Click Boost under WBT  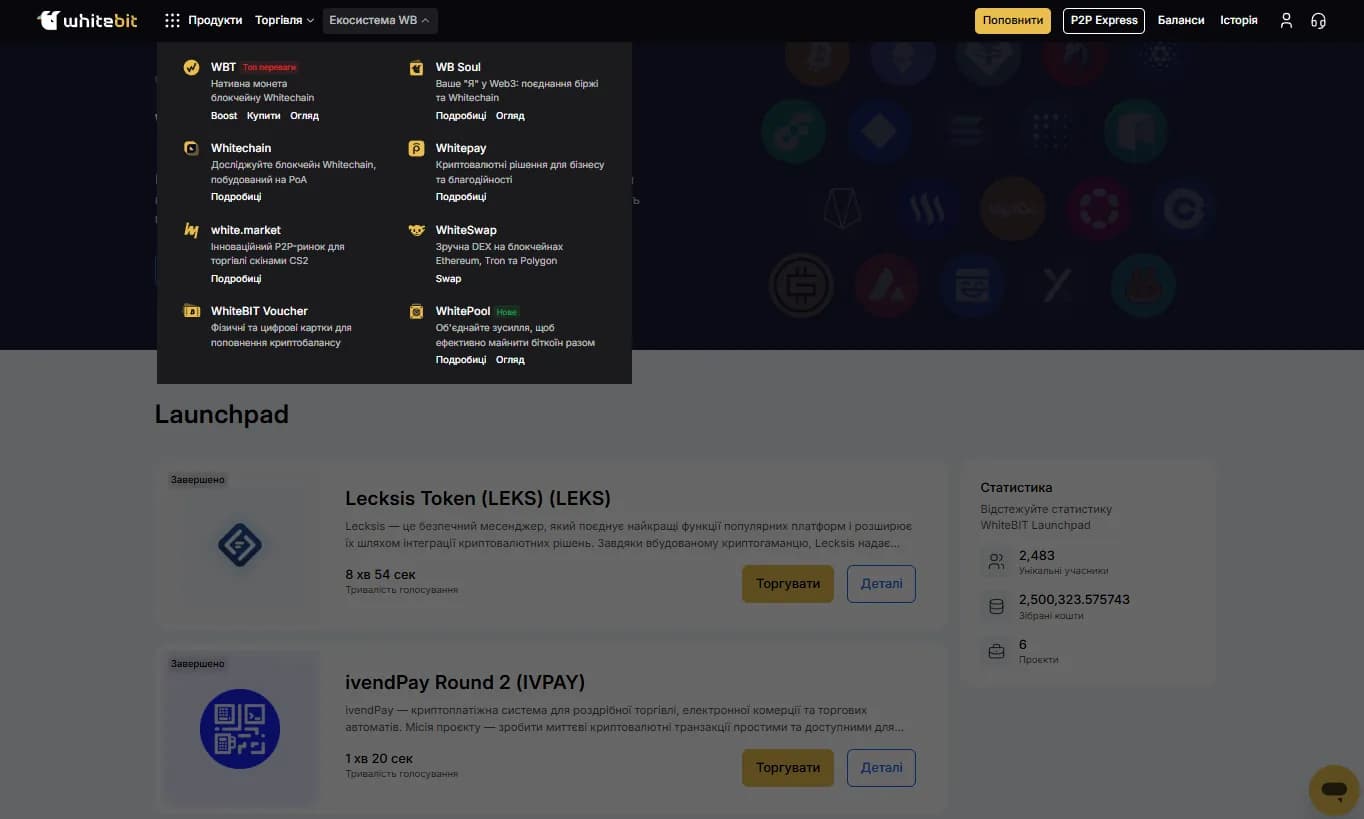click(x=224, y=116)
